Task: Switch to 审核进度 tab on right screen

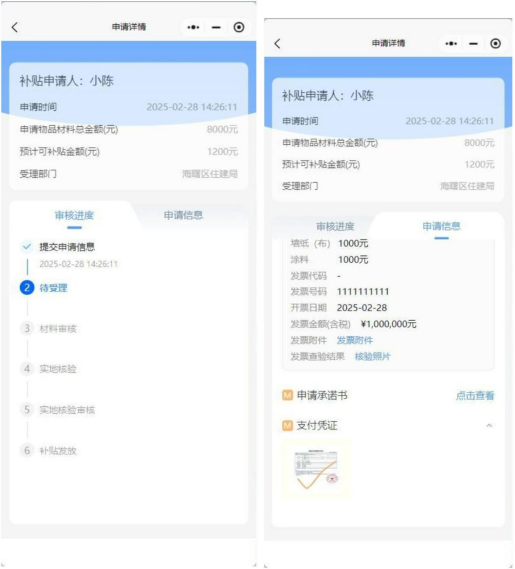Action: click(x=335, y=226)
